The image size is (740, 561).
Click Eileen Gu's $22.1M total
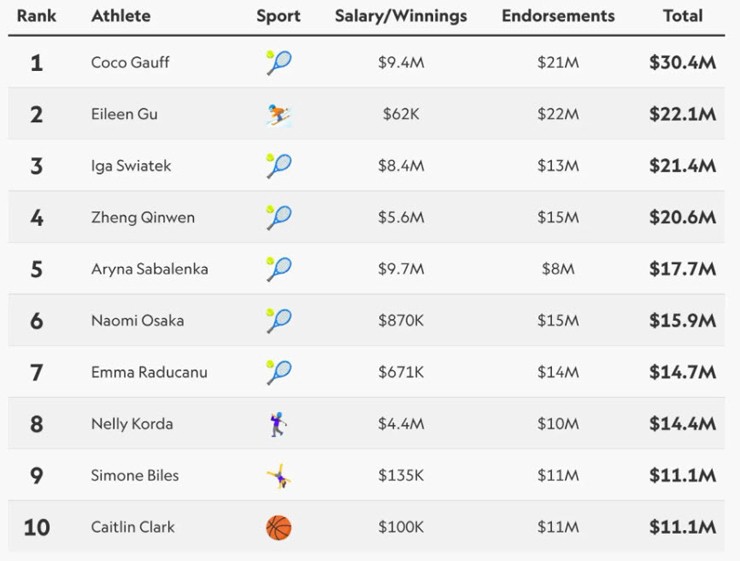(683, 114)
